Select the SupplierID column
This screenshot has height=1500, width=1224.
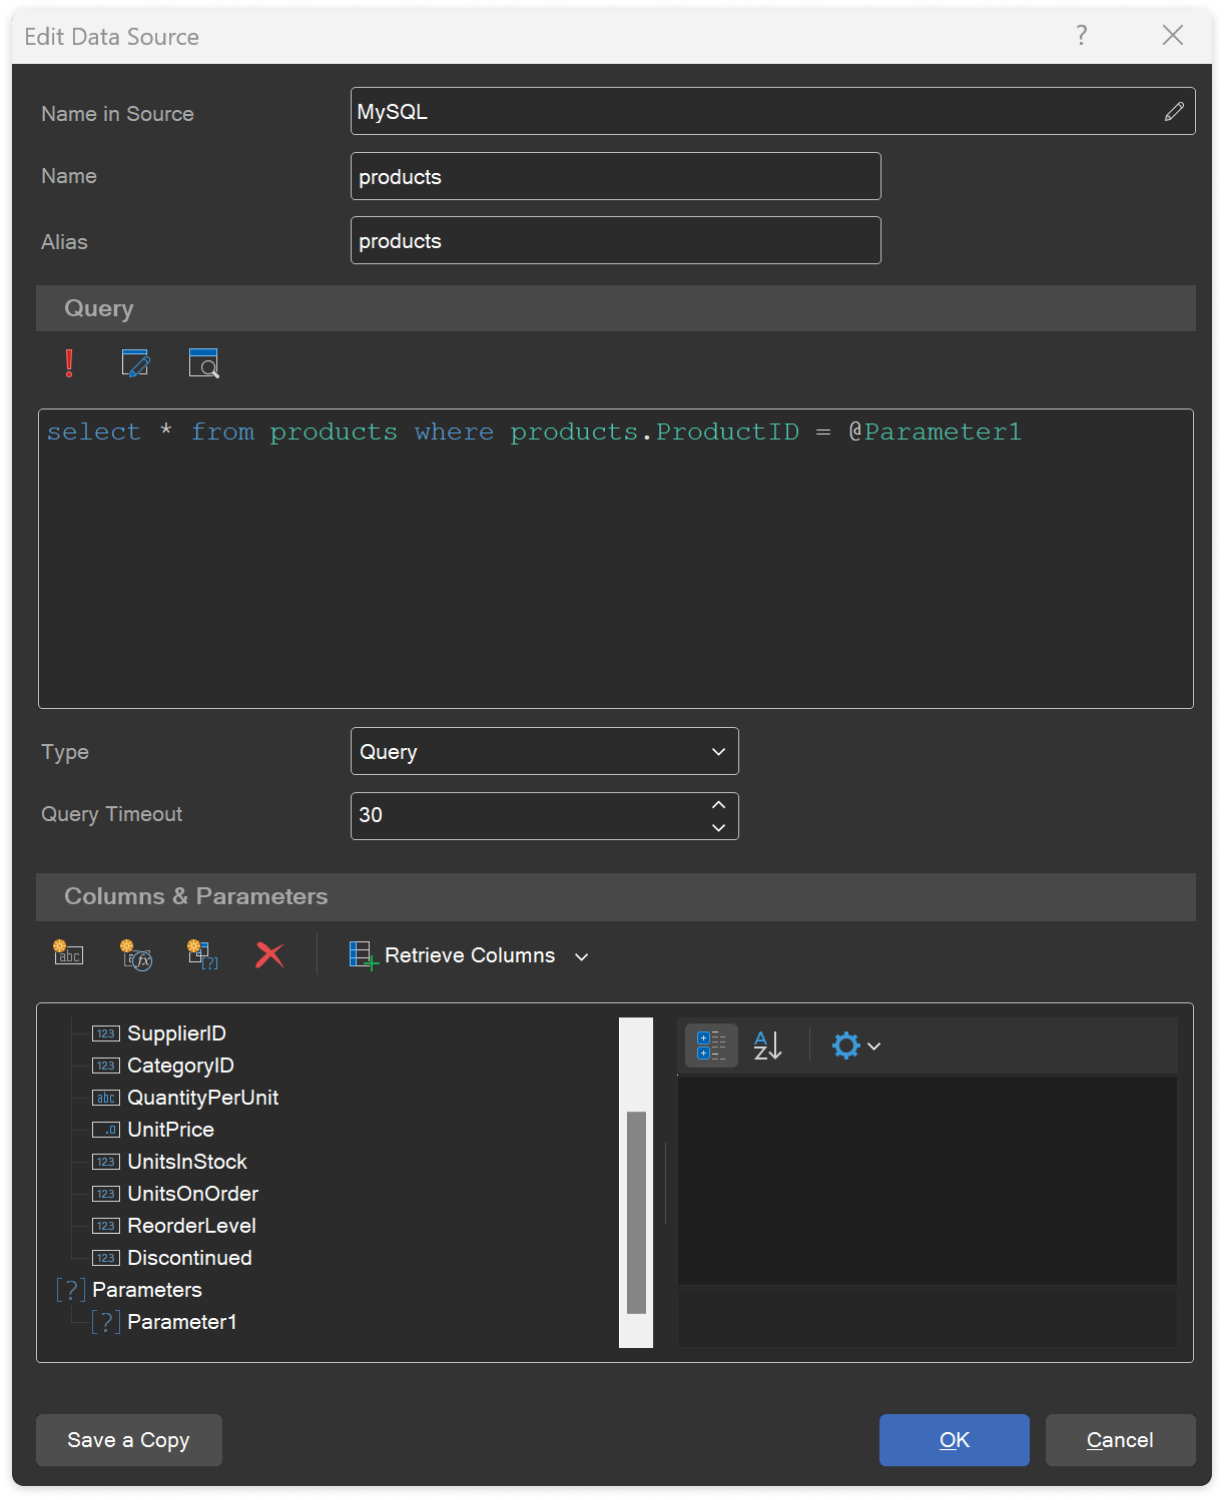click(159, 1033)
